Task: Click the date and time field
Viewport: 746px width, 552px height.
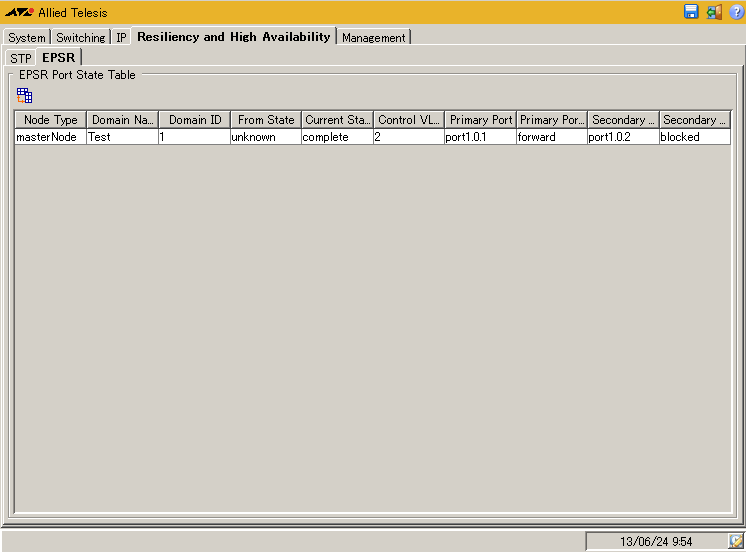Action: pos(655,541)
